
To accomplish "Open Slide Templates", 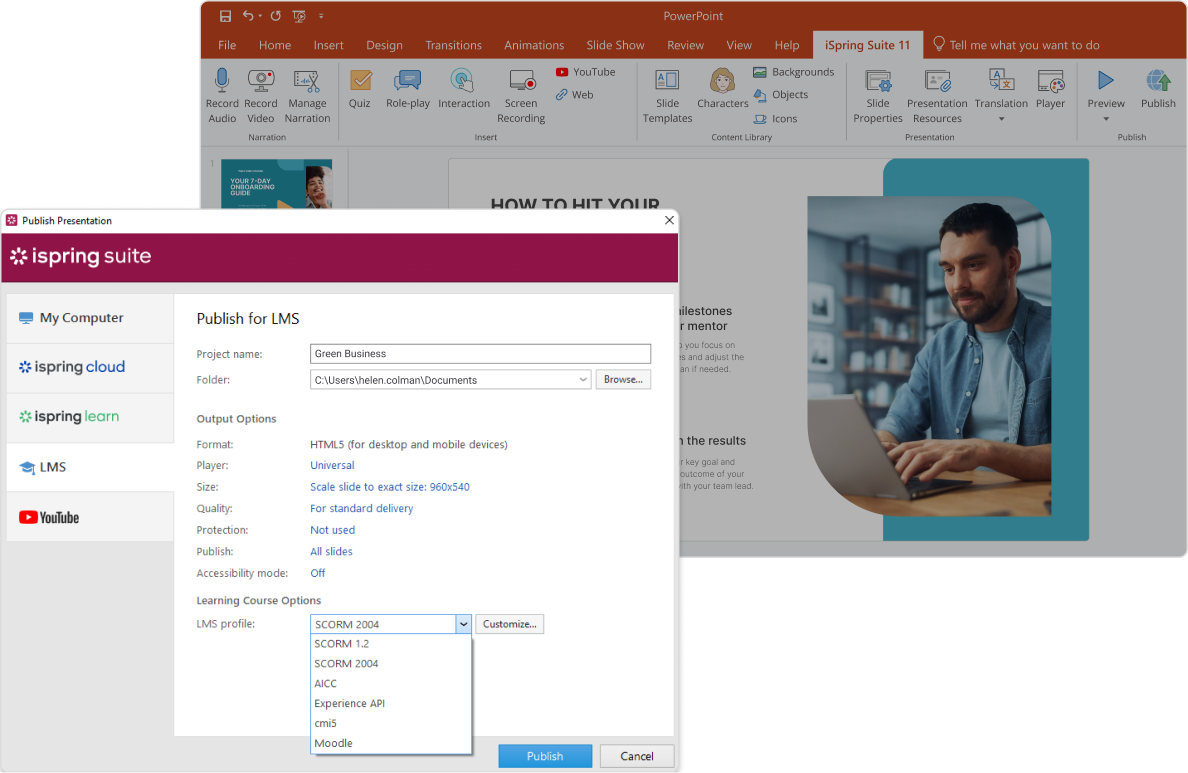I will tap(667, 95).
